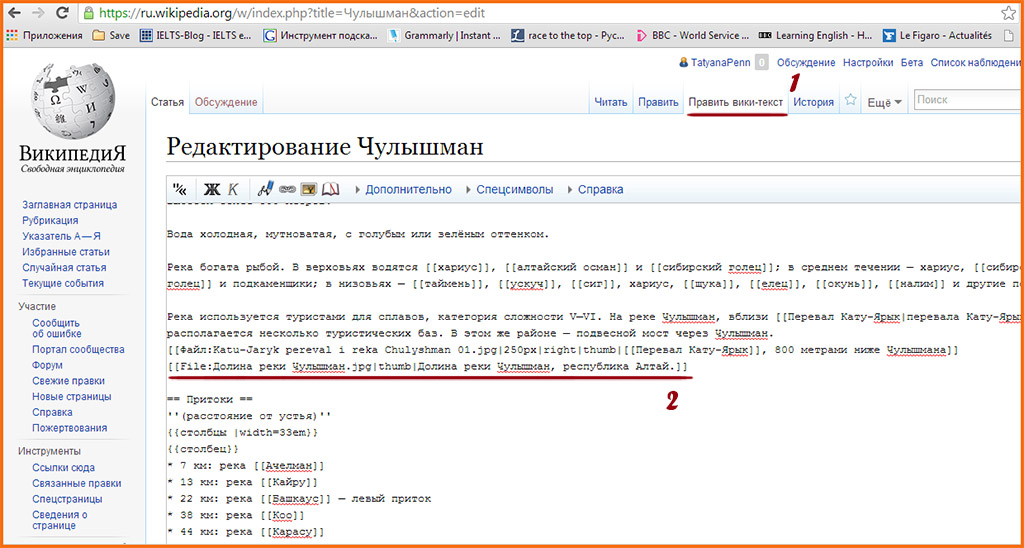Select the Править вики-текст tab
The height and width of the screenshot is (548, 1024).
(736, 102)
